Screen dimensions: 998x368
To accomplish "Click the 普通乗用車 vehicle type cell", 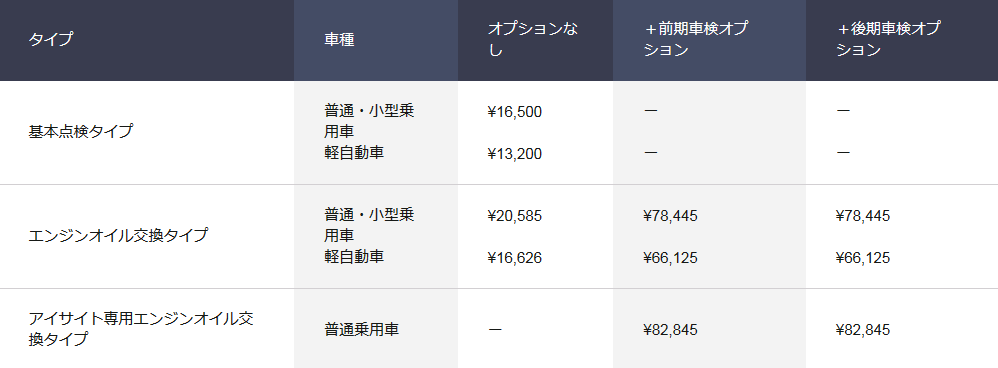I will click(362, 330).
